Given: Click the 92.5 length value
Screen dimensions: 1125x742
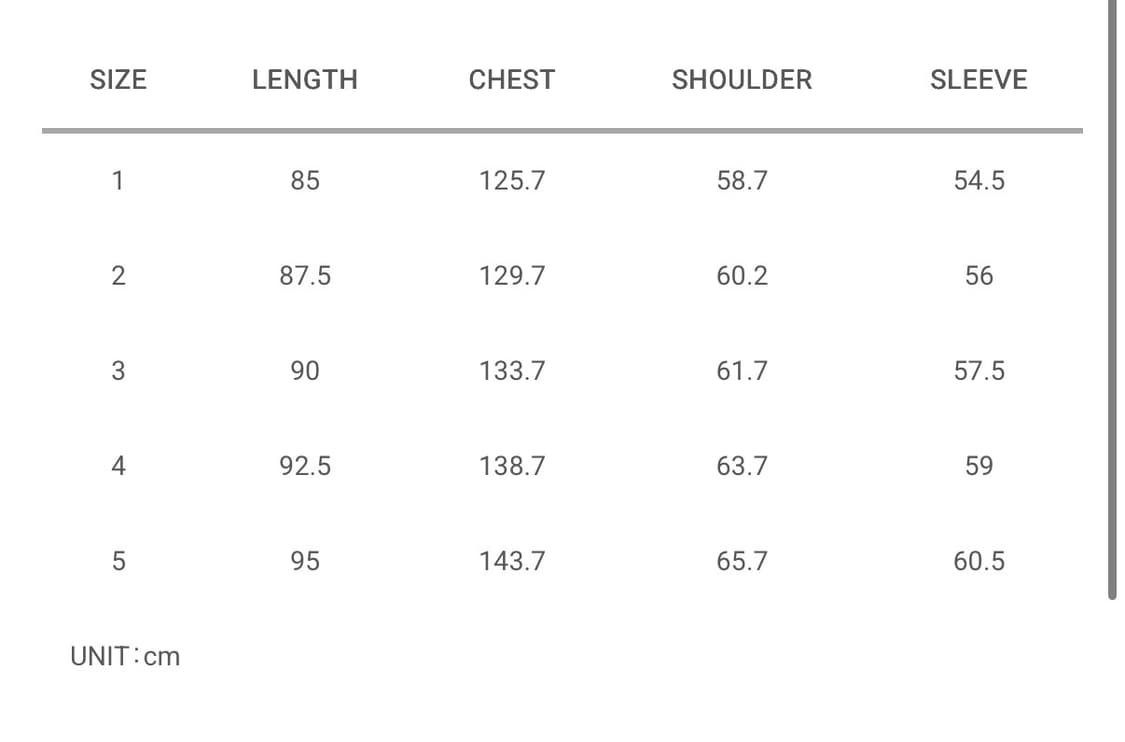Looking at the screenshot, I should click(305, 466).
